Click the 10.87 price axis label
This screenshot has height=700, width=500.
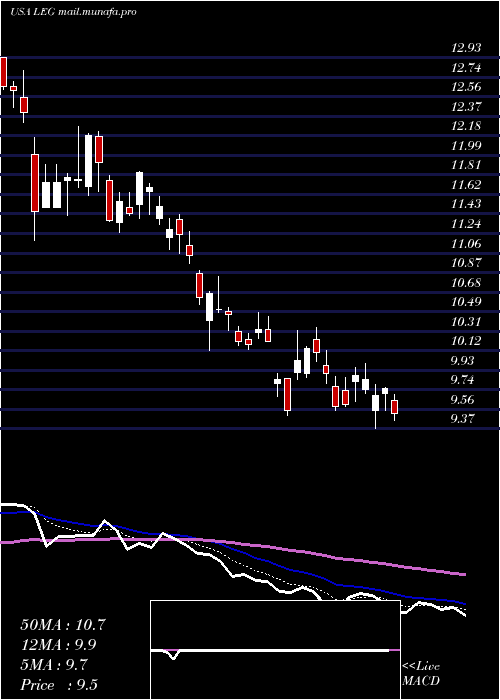point(466,262)
